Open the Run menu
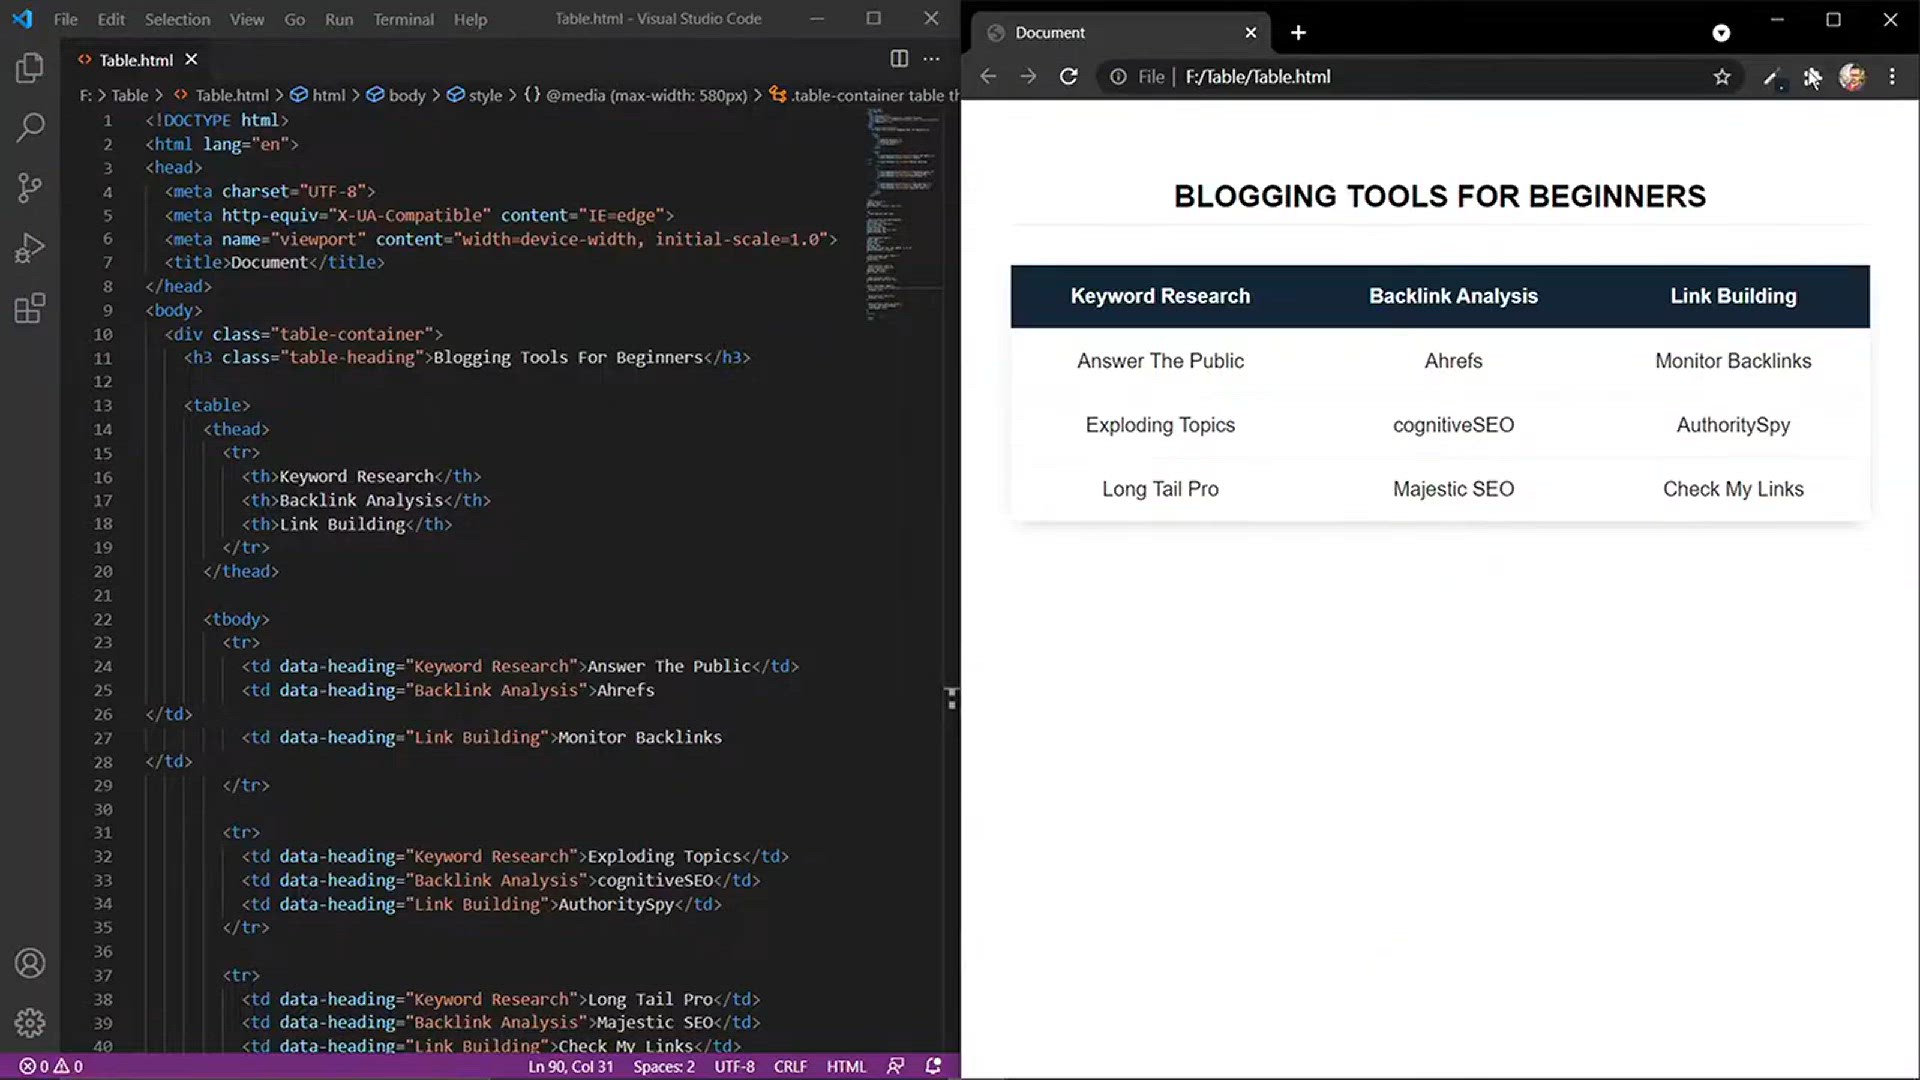 (x=339, y=19)
